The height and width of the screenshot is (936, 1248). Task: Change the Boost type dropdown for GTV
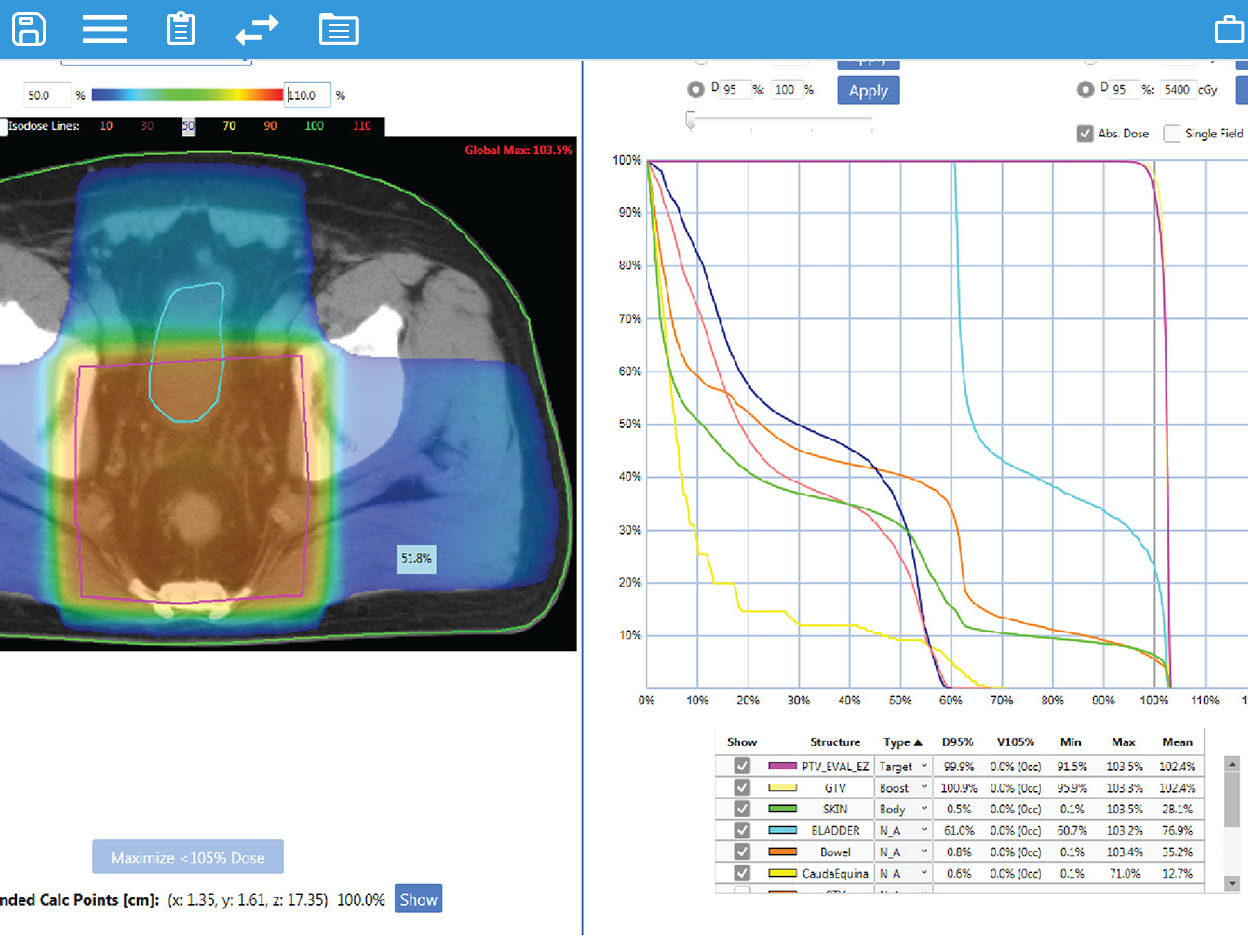pos(903,788)
